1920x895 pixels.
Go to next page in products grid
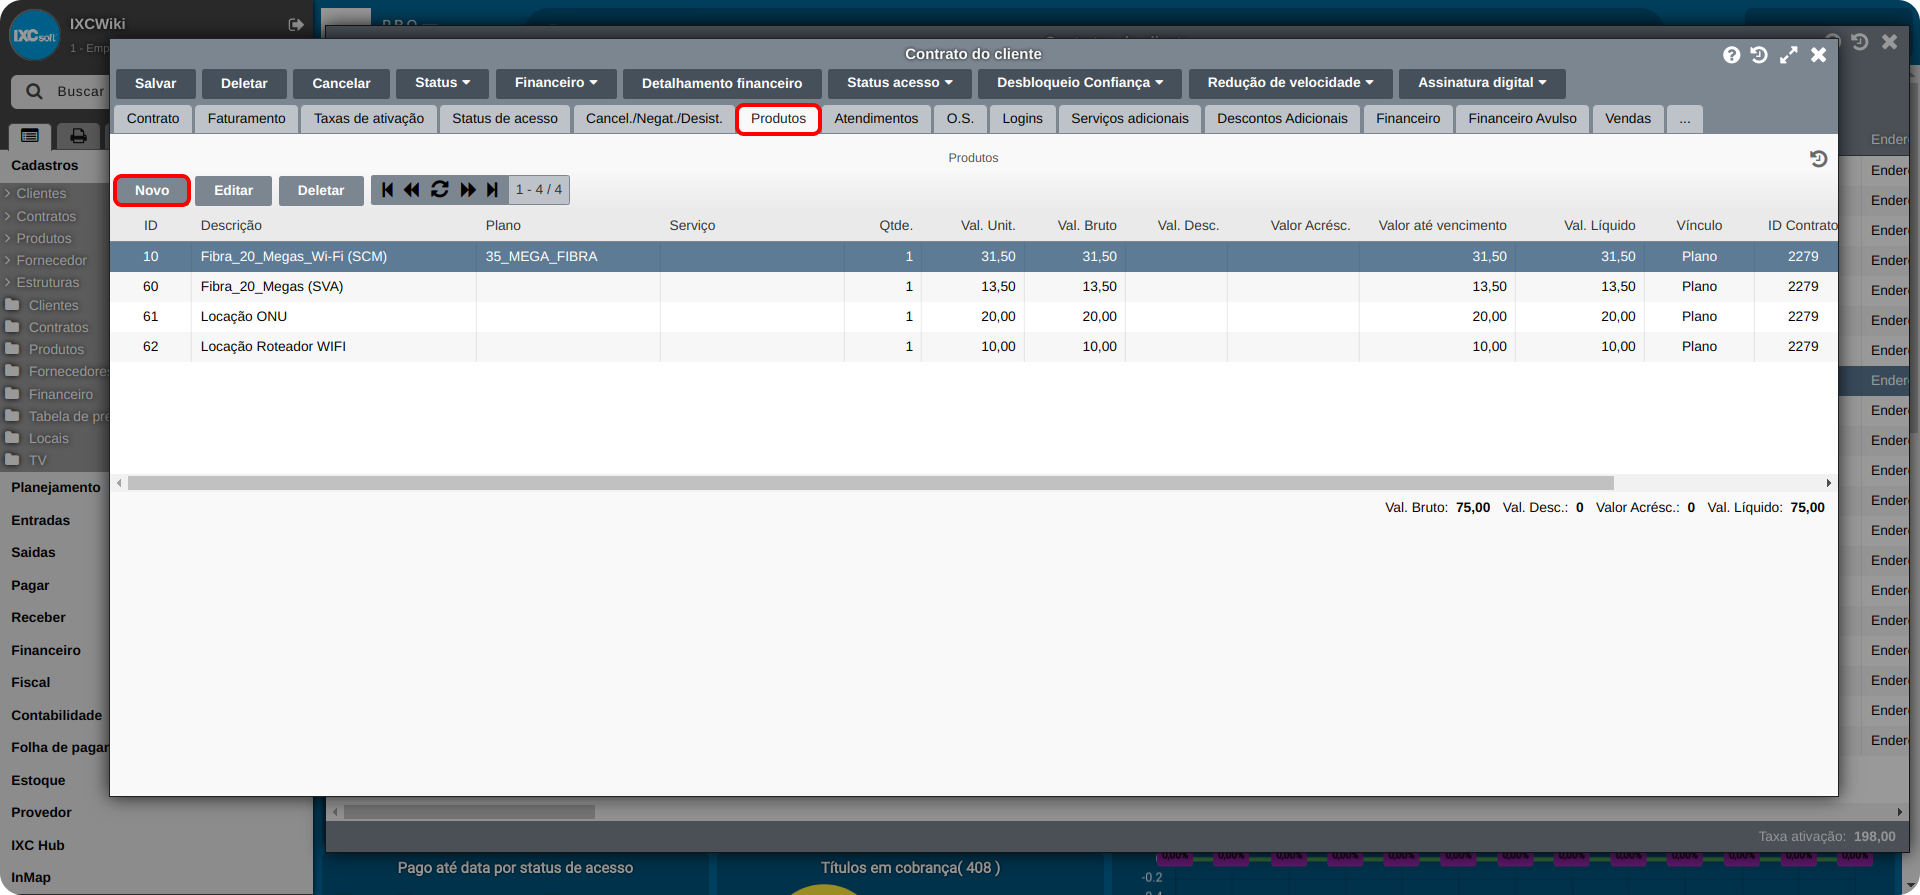pyautogui.click(x=467, y=190)
